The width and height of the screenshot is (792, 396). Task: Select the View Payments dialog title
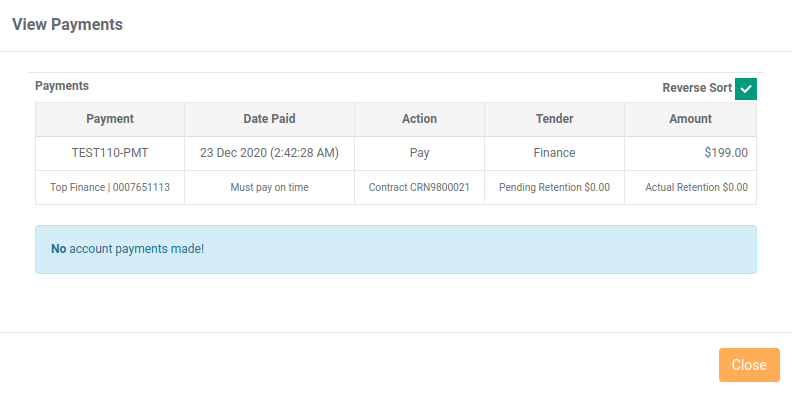pos(67,24)
